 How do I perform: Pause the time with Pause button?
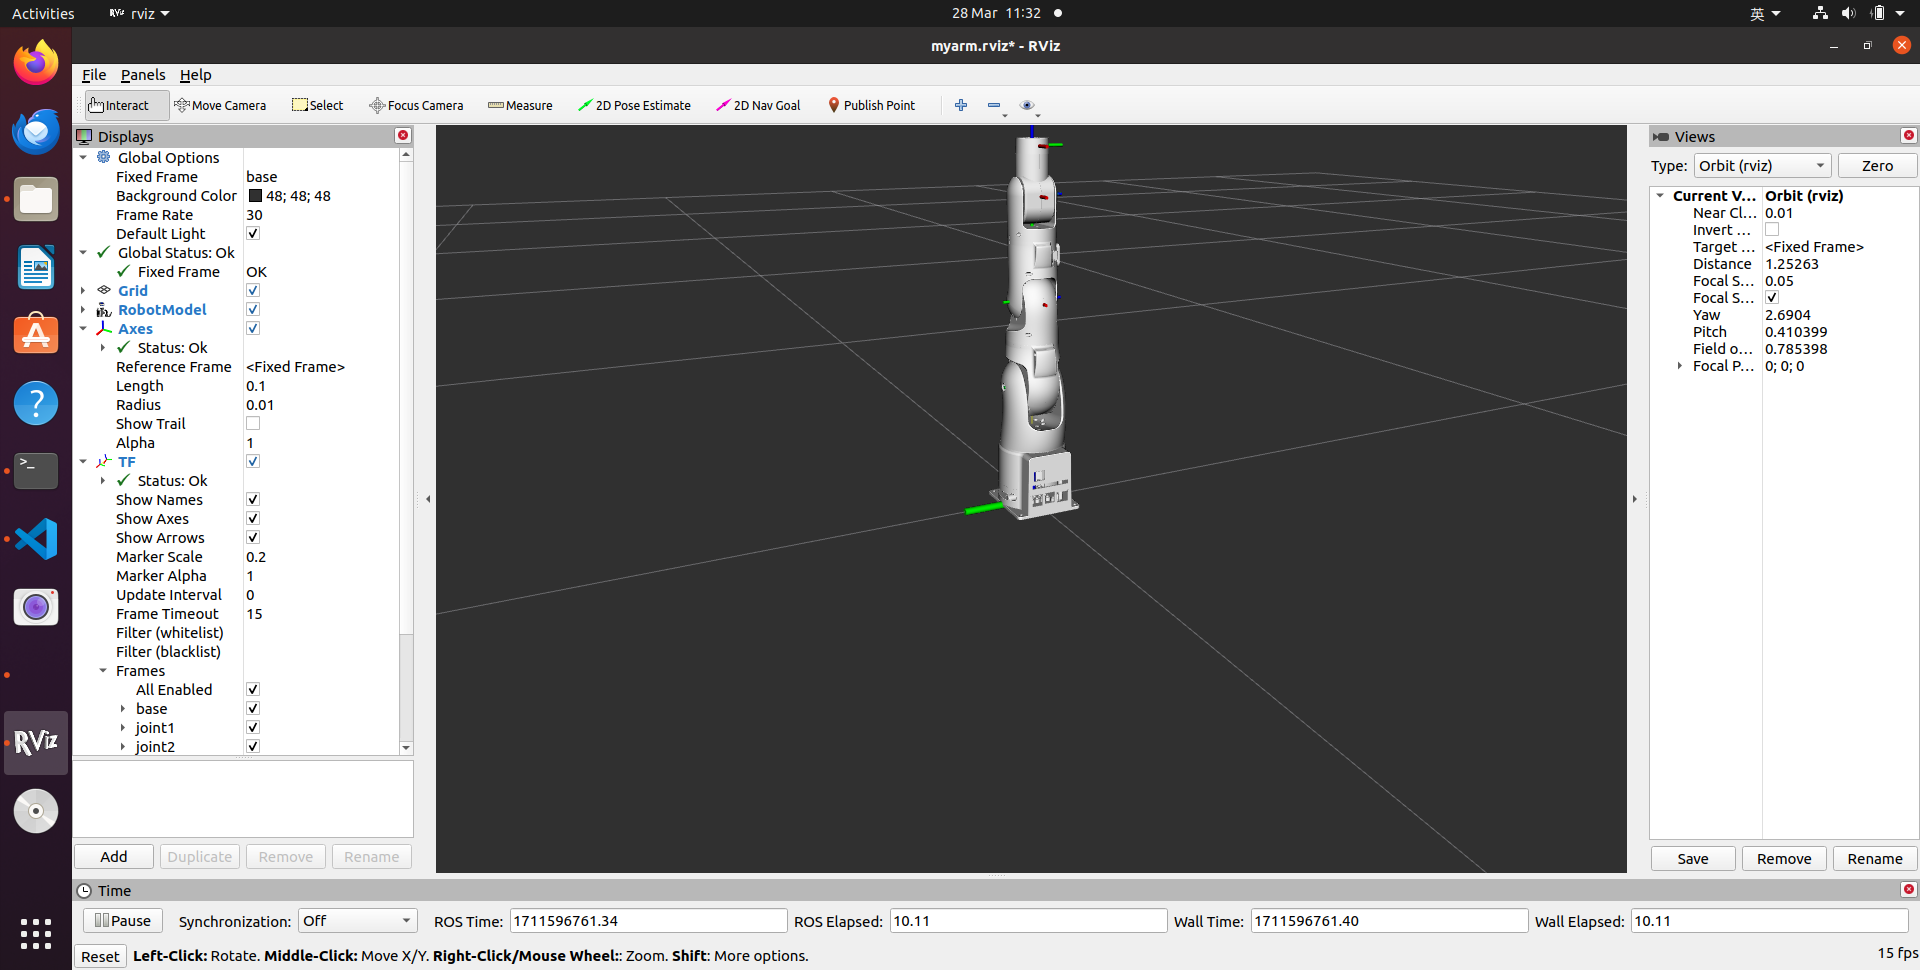[123, 921]
